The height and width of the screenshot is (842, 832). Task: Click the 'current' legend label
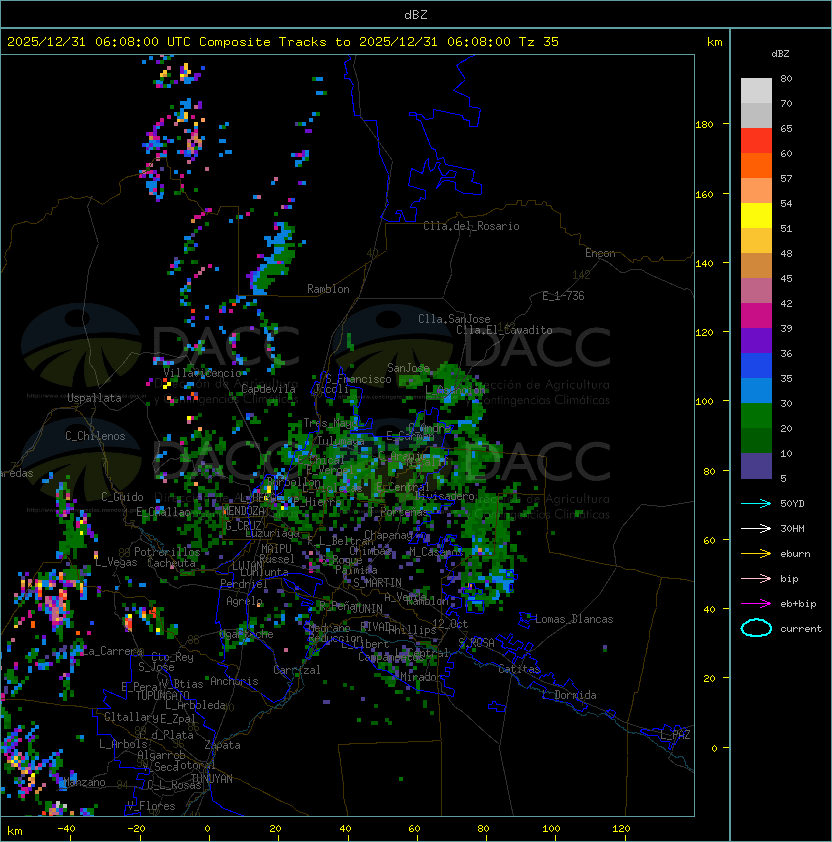801,629
